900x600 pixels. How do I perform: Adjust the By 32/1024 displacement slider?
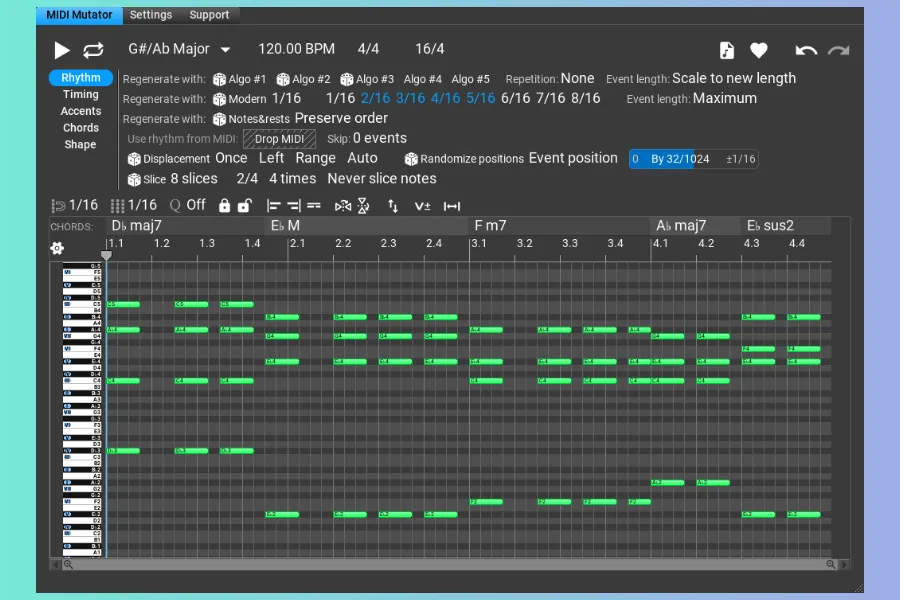tap(679, 159)
